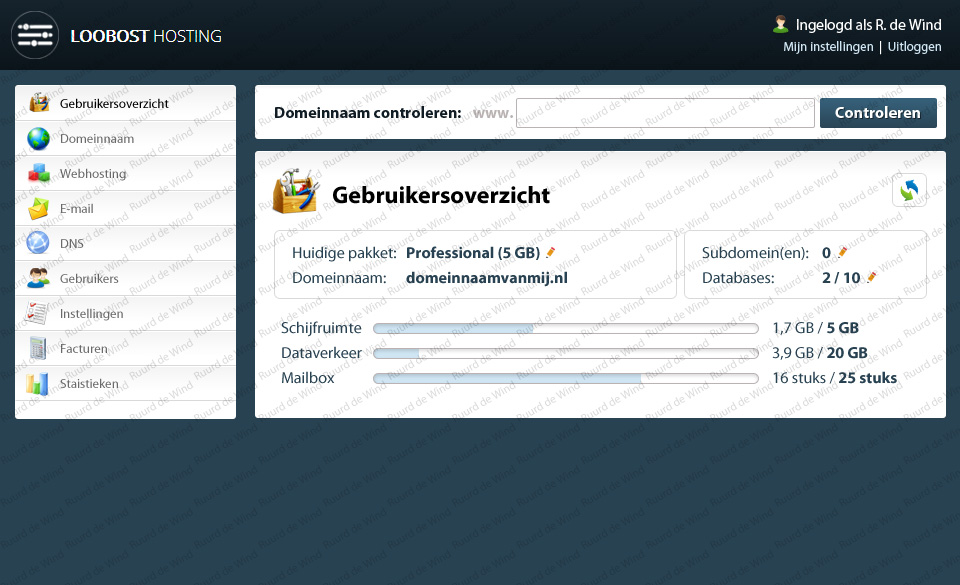Screen dimensions: 960x585
Task: Click the Subdomein(en) label
Action: tap(755, 253)
